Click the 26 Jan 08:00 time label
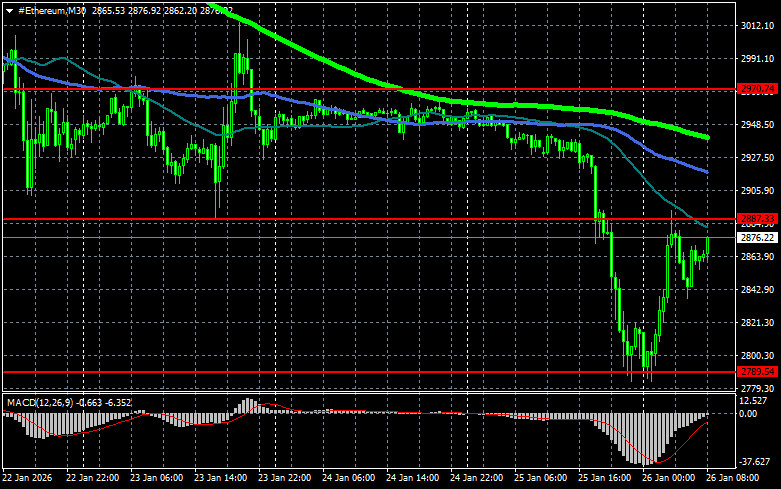Image resolution: width=781 pixels, height=489 pixels. coord(733,478)
